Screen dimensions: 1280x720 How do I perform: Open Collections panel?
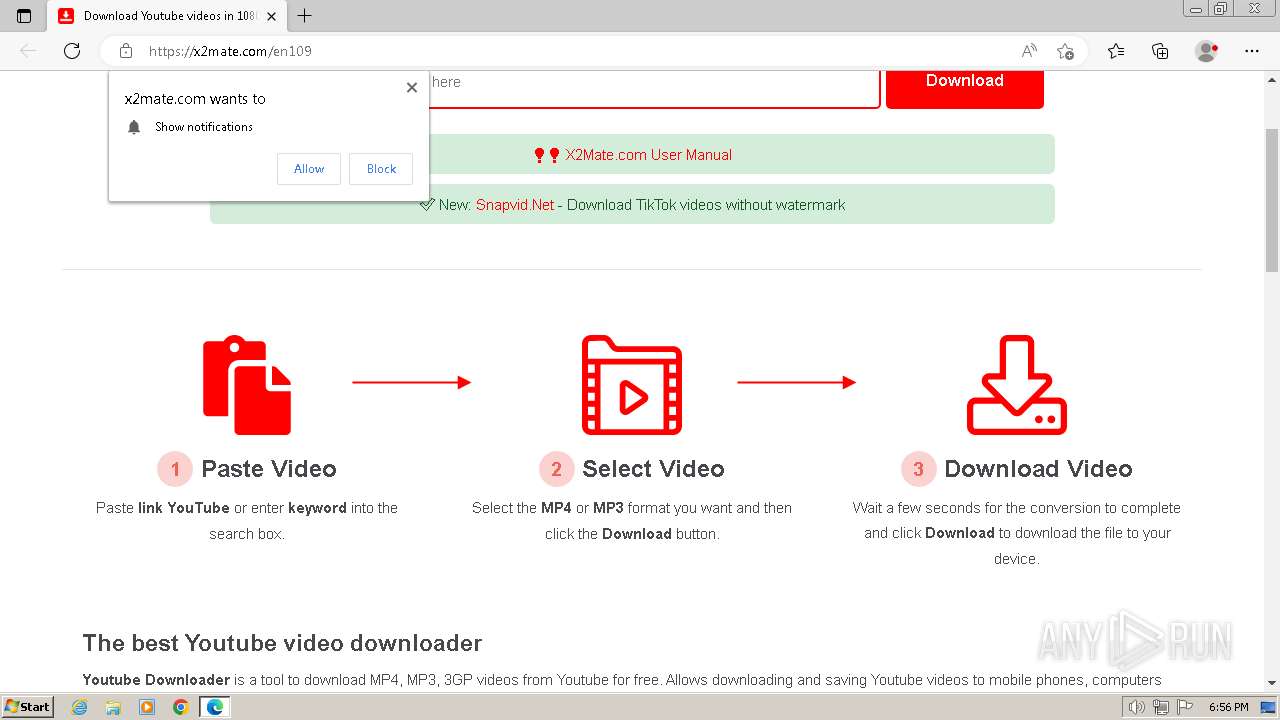click(1160, 51)
